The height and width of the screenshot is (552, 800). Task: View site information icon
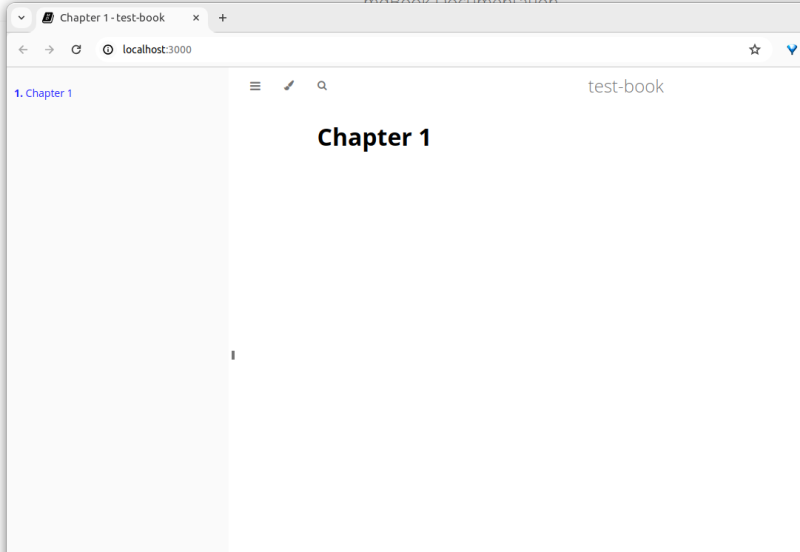tap(108, 49)
